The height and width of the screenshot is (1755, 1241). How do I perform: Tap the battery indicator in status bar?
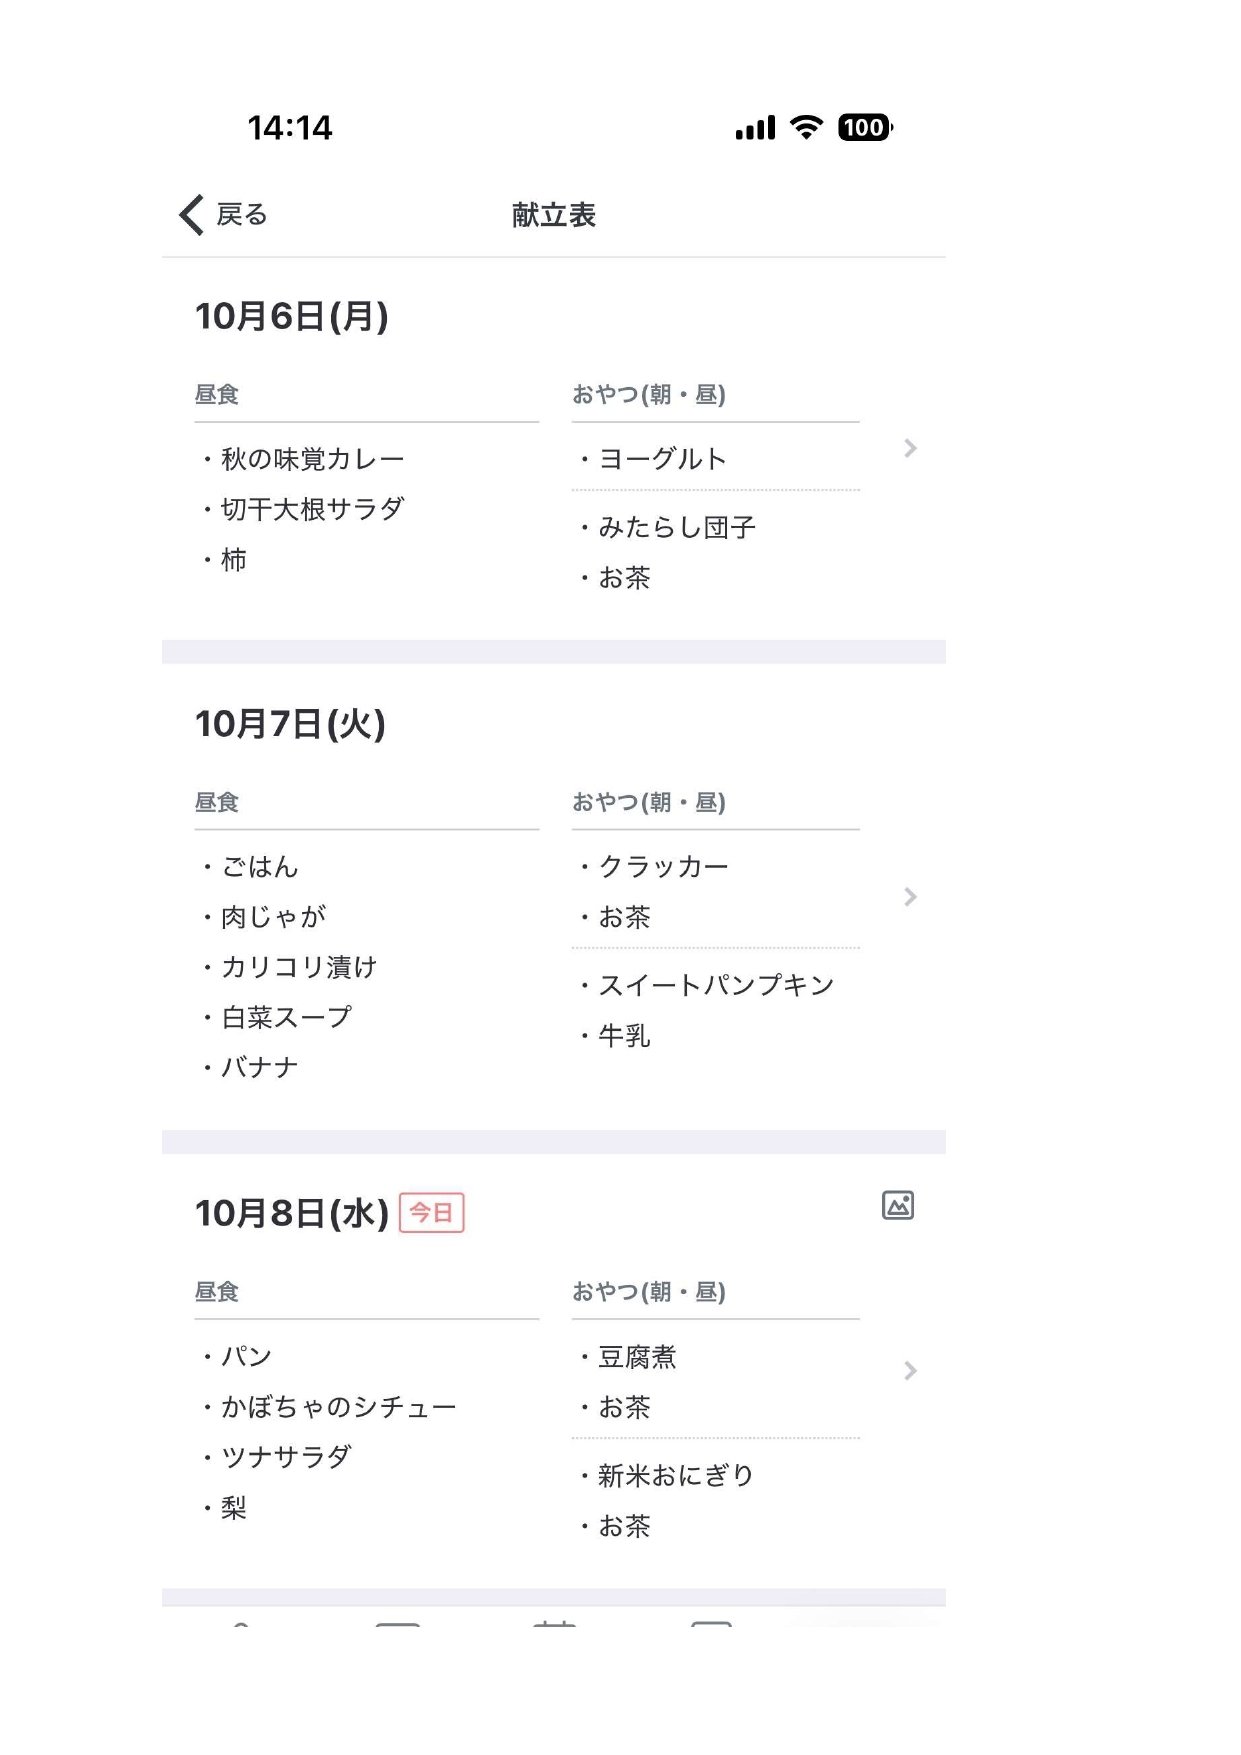point(865,128)
